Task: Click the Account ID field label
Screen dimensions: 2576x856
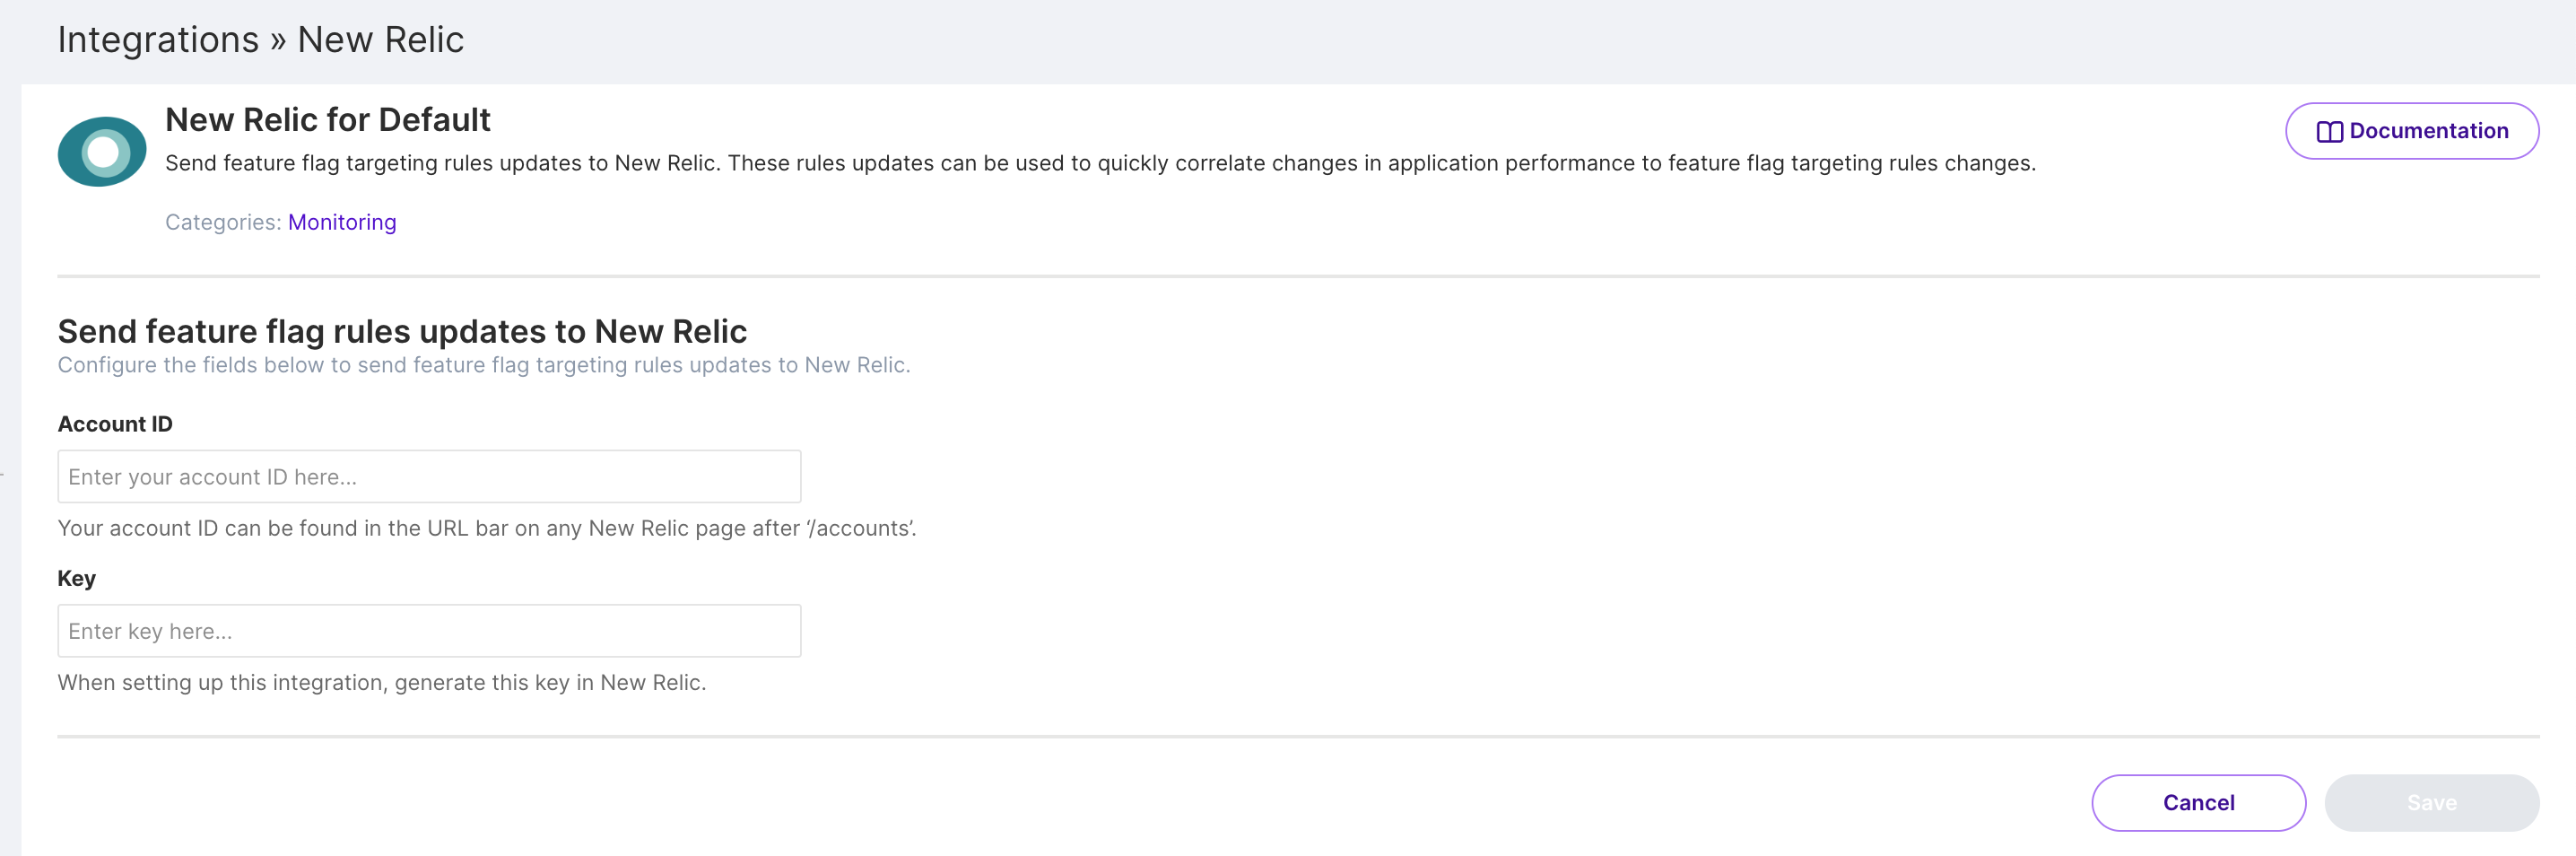Action: (x=115, y=424)
